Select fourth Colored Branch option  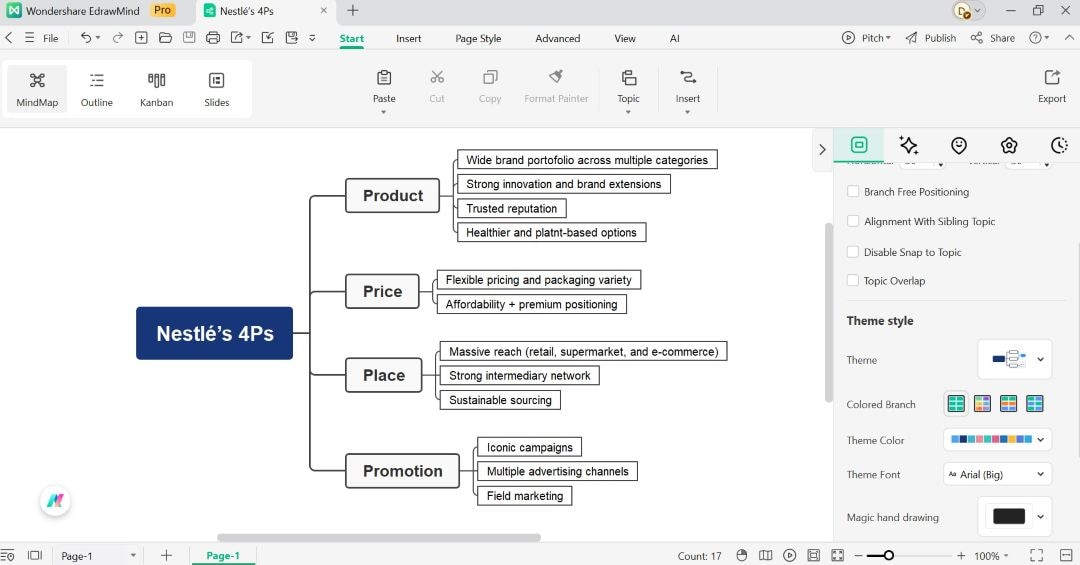point(1035,404)
